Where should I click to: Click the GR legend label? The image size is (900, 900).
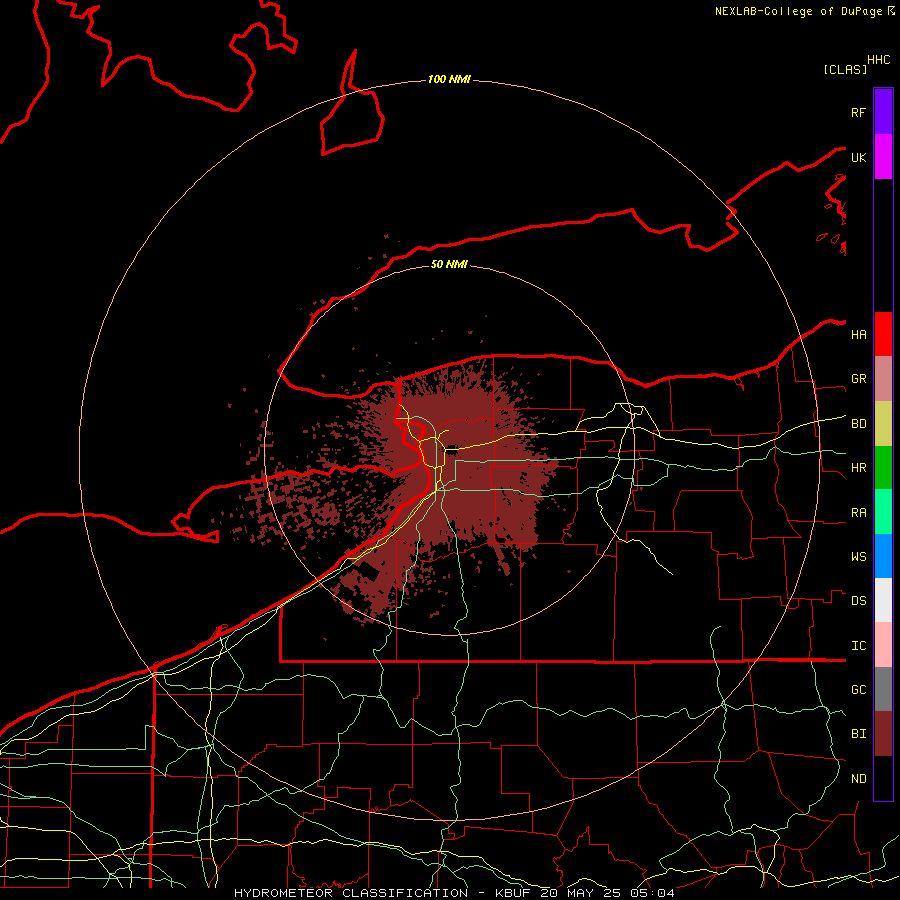(x=859, y=379)
